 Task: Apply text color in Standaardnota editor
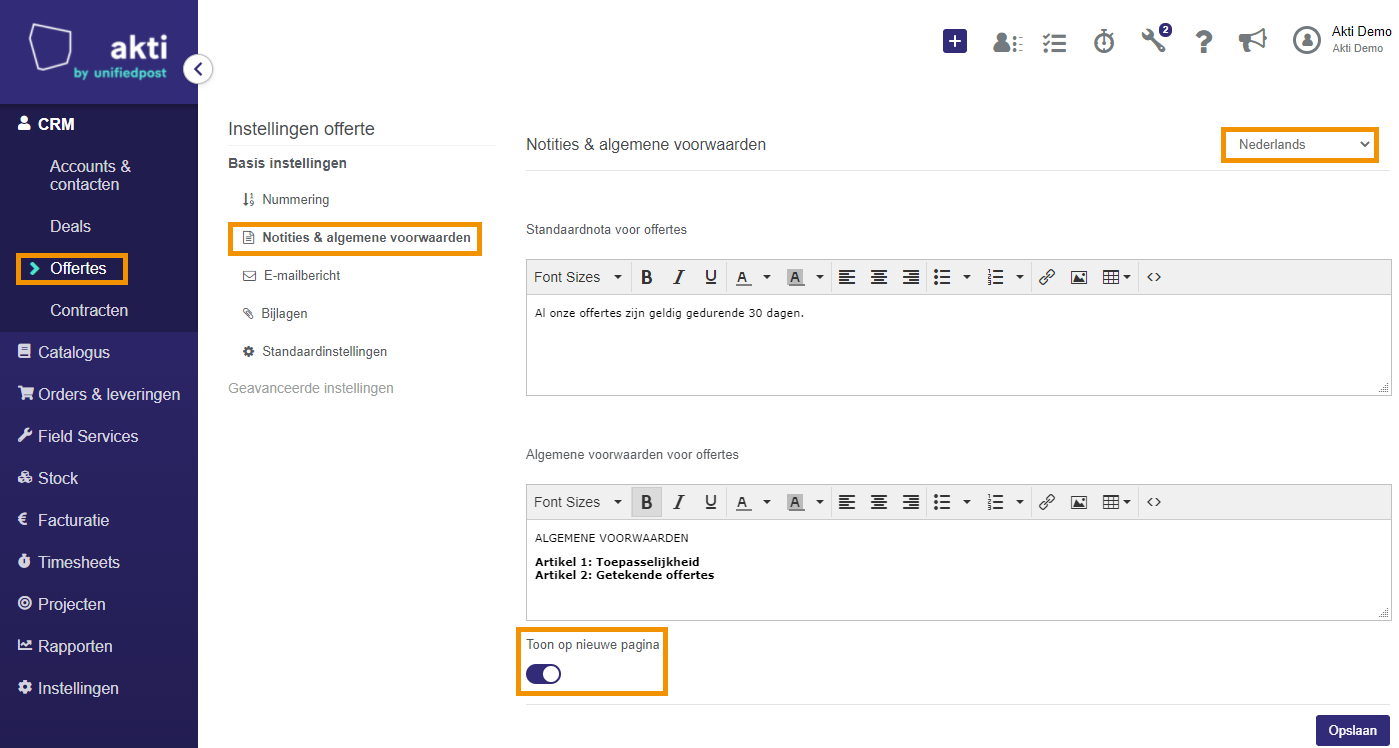[x=743, y=277]
